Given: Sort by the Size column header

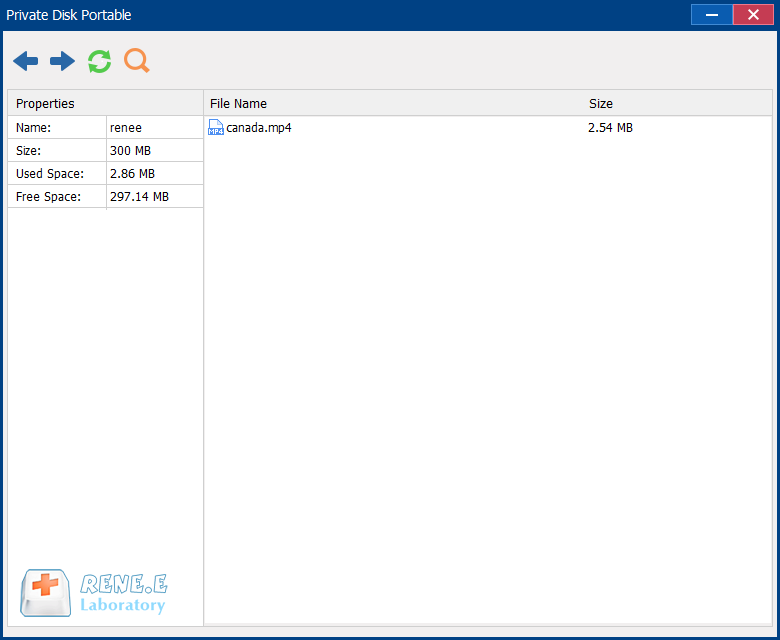Looking at the screenshot, I should click(601, 103).
